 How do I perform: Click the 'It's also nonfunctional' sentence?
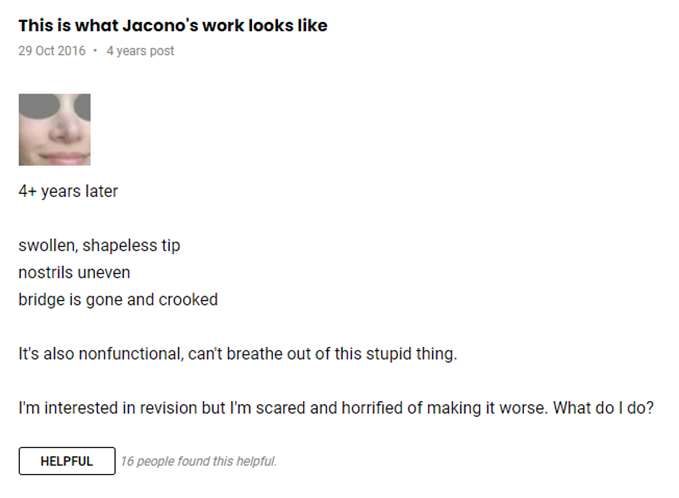pos(238,354)
